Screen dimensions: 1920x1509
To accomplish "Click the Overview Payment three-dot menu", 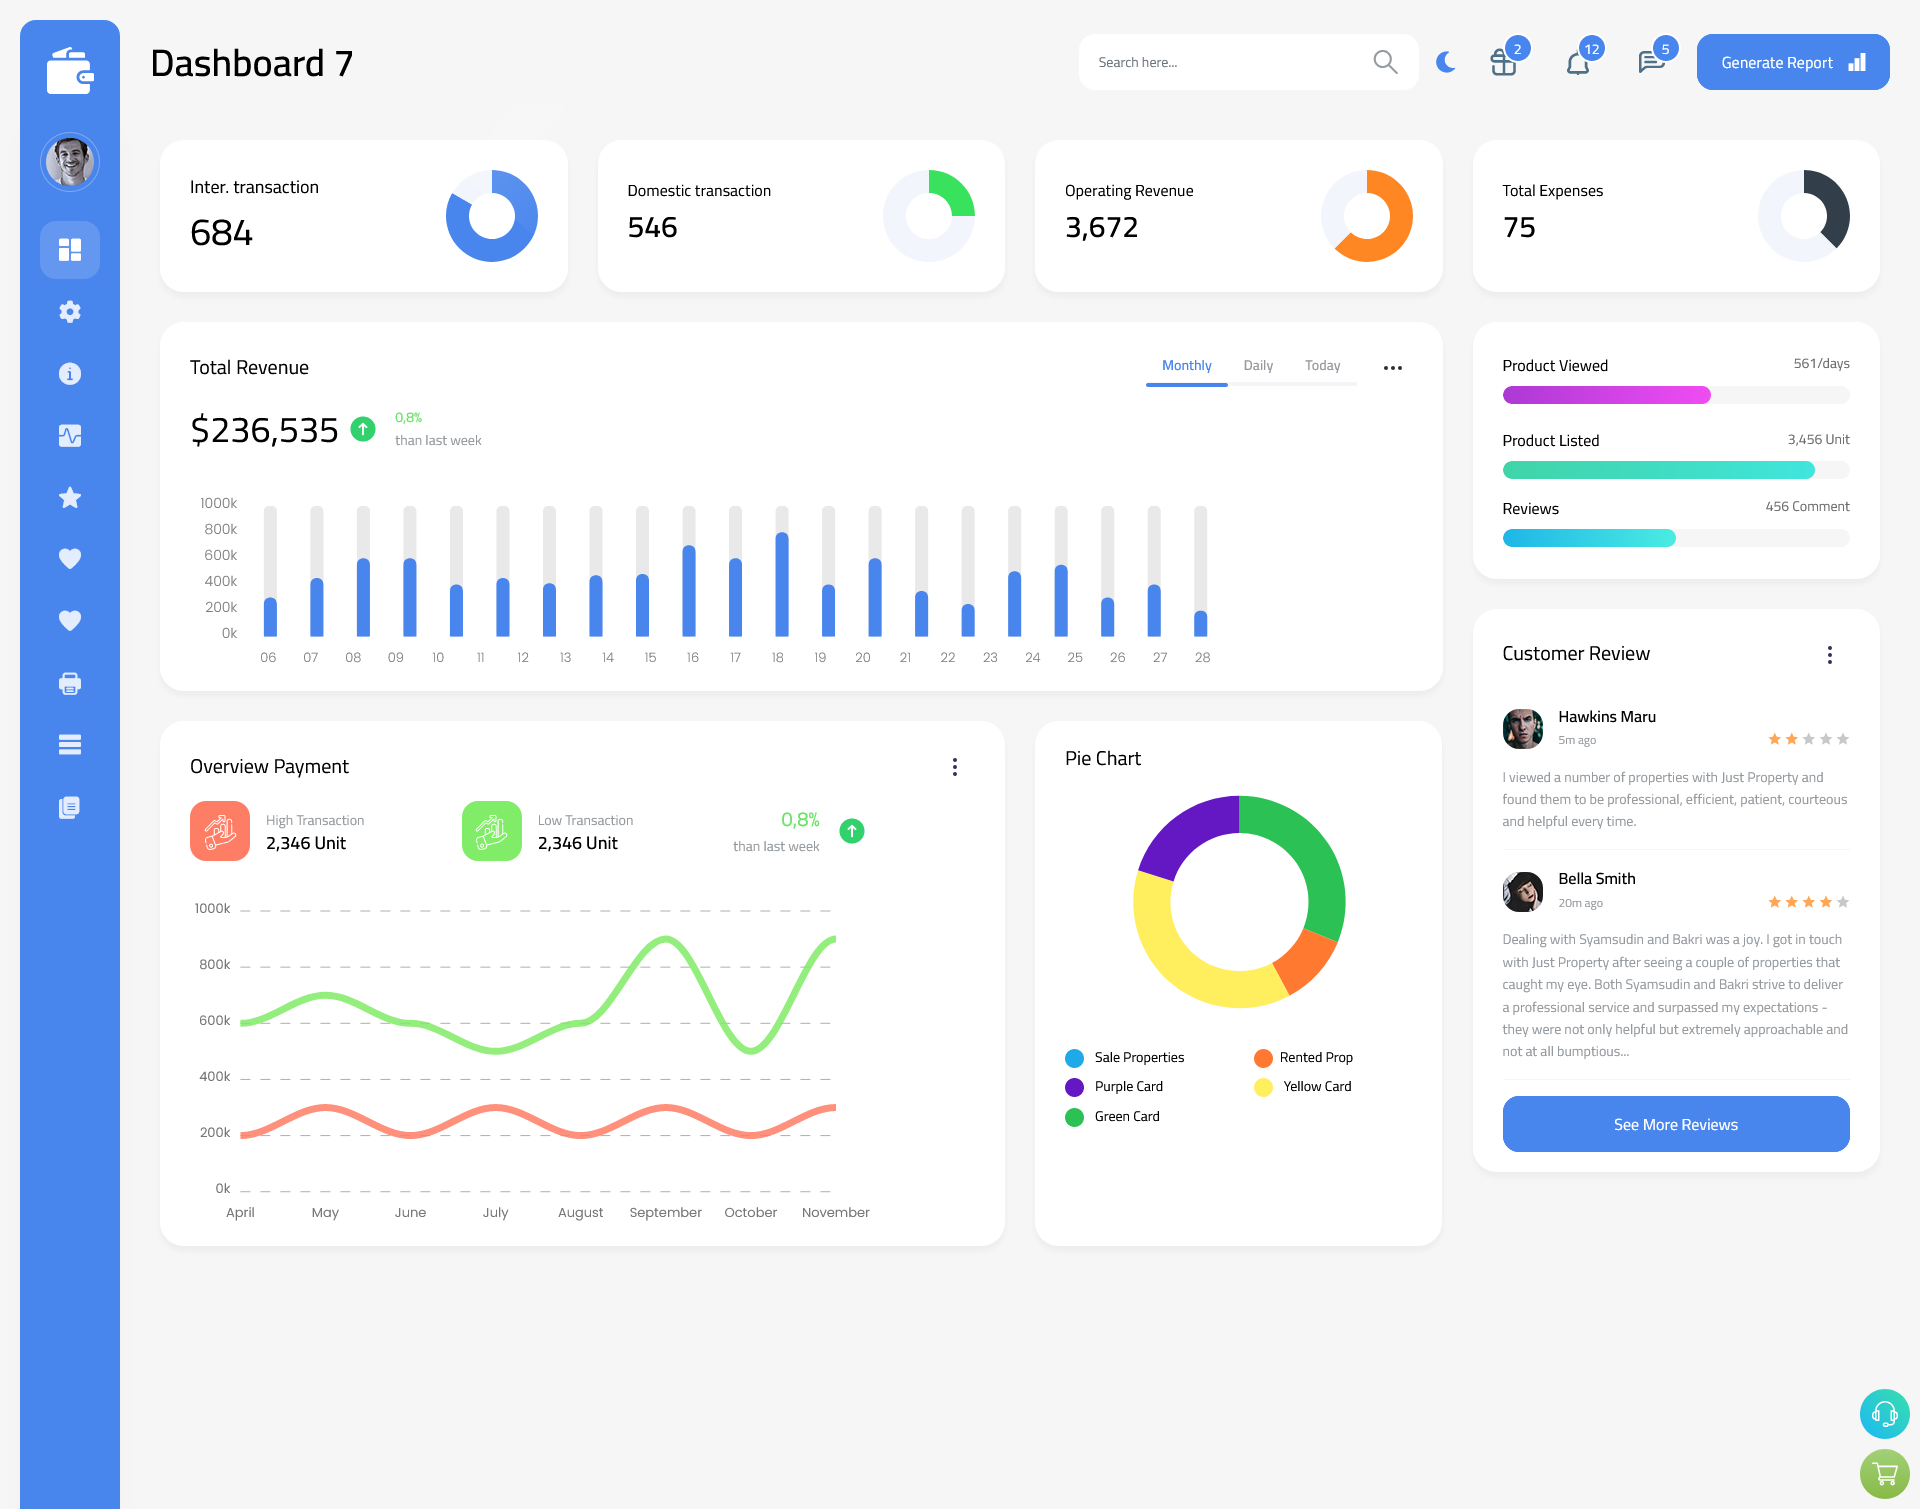I will (955, 765).
